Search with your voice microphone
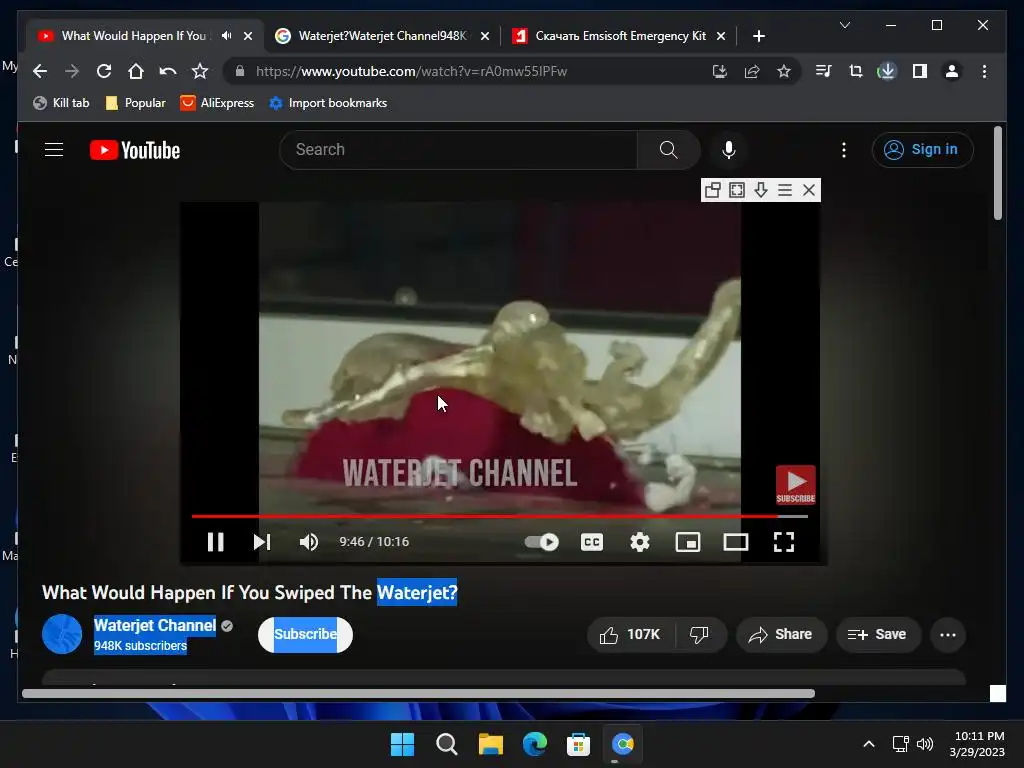The height and width of the screenshot is (768, 1024). click(729, 150)
